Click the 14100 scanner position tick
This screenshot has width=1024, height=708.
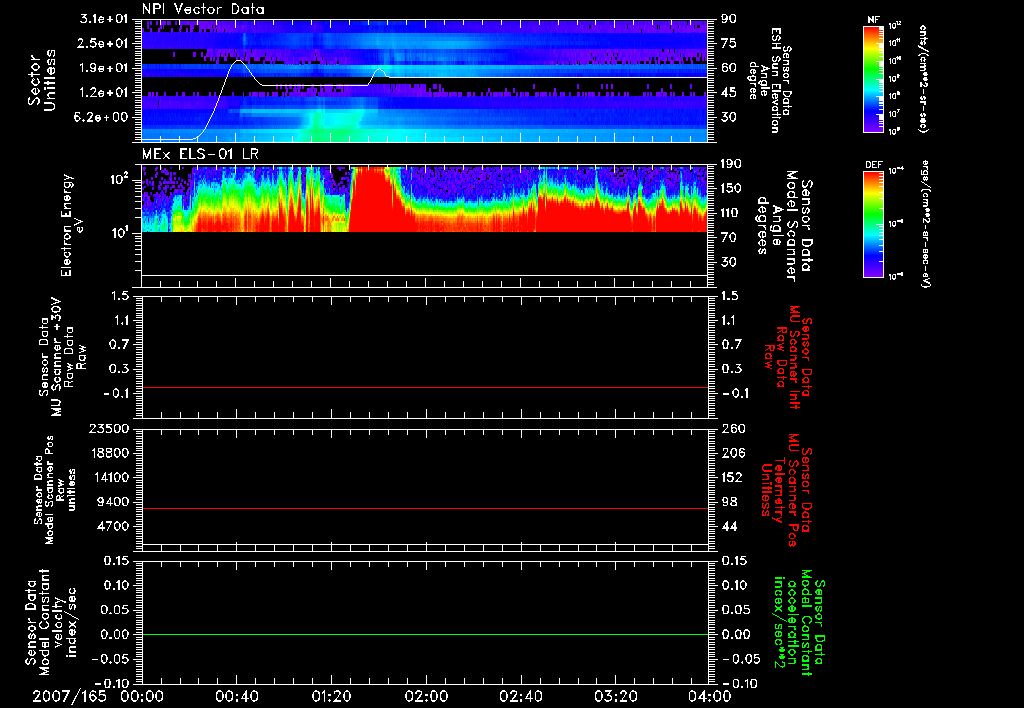coord(109,477)
